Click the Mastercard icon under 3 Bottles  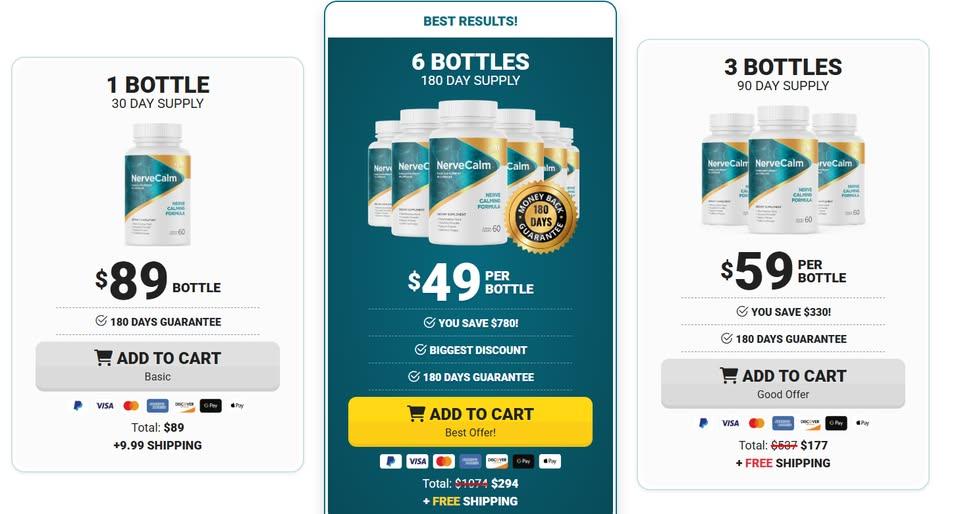click(757, 423)
